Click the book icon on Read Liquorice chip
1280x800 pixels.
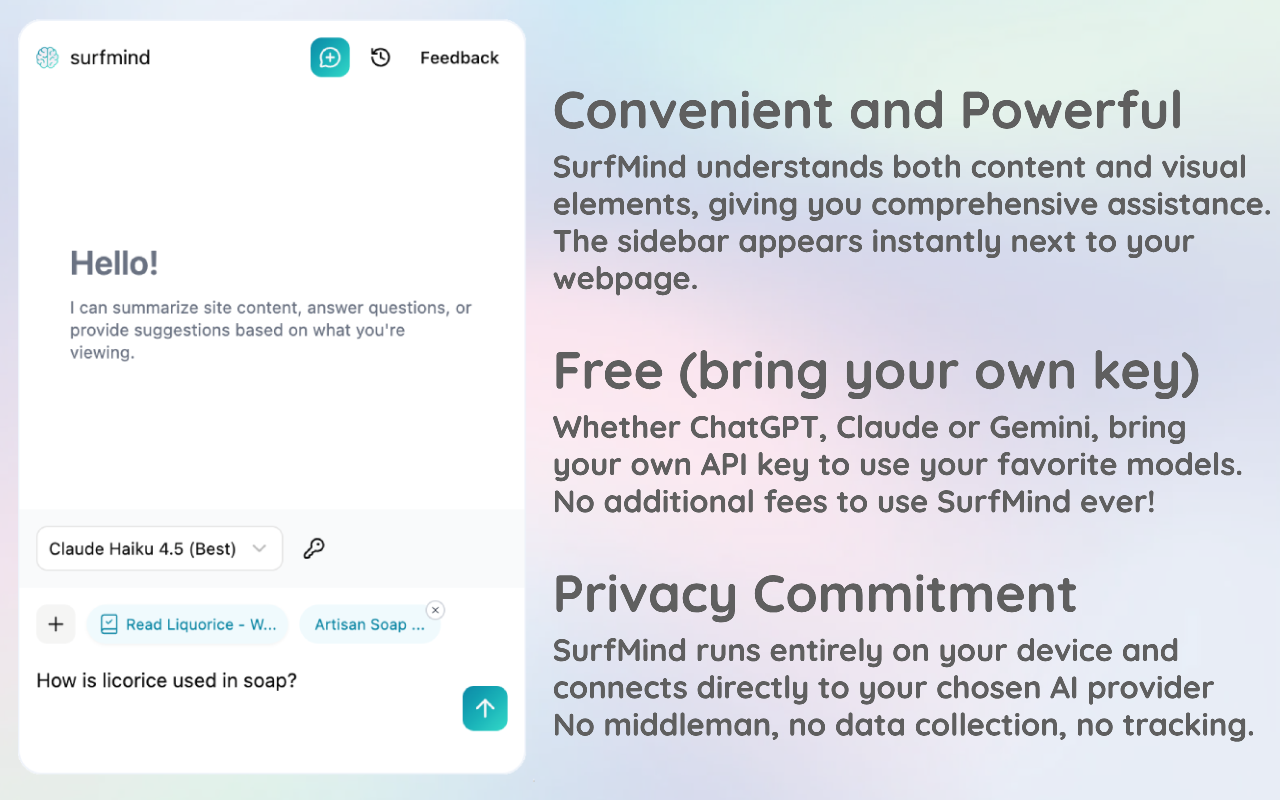(x=109, y=625)
